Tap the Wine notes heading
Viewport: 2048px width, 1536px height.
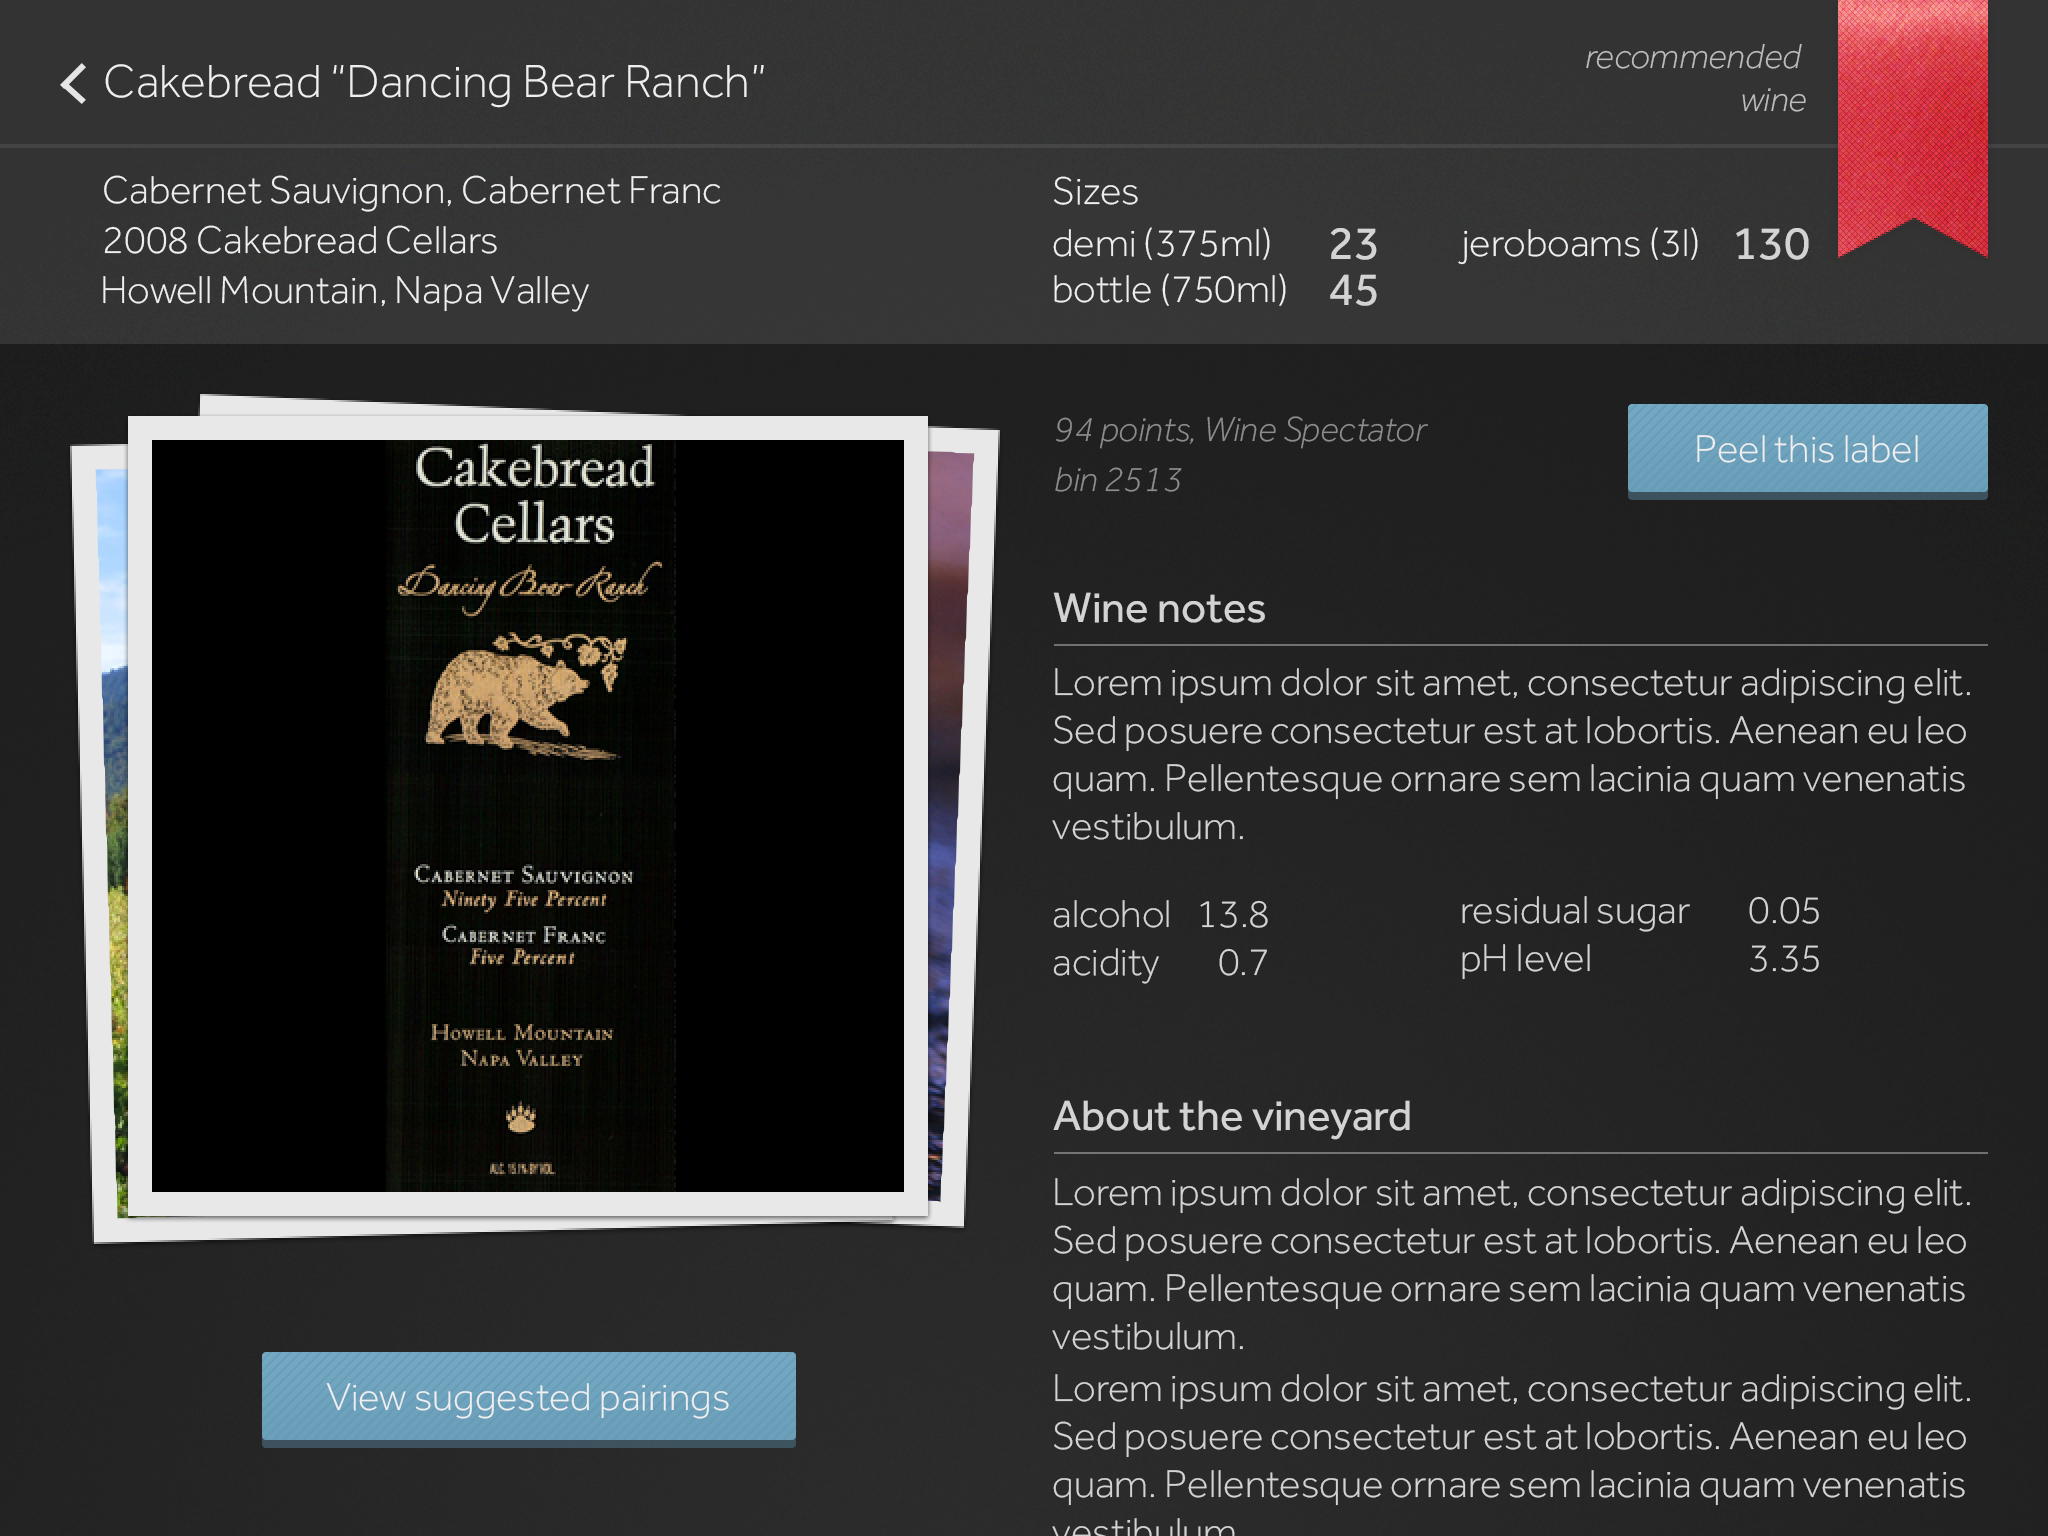(1159, 608)
